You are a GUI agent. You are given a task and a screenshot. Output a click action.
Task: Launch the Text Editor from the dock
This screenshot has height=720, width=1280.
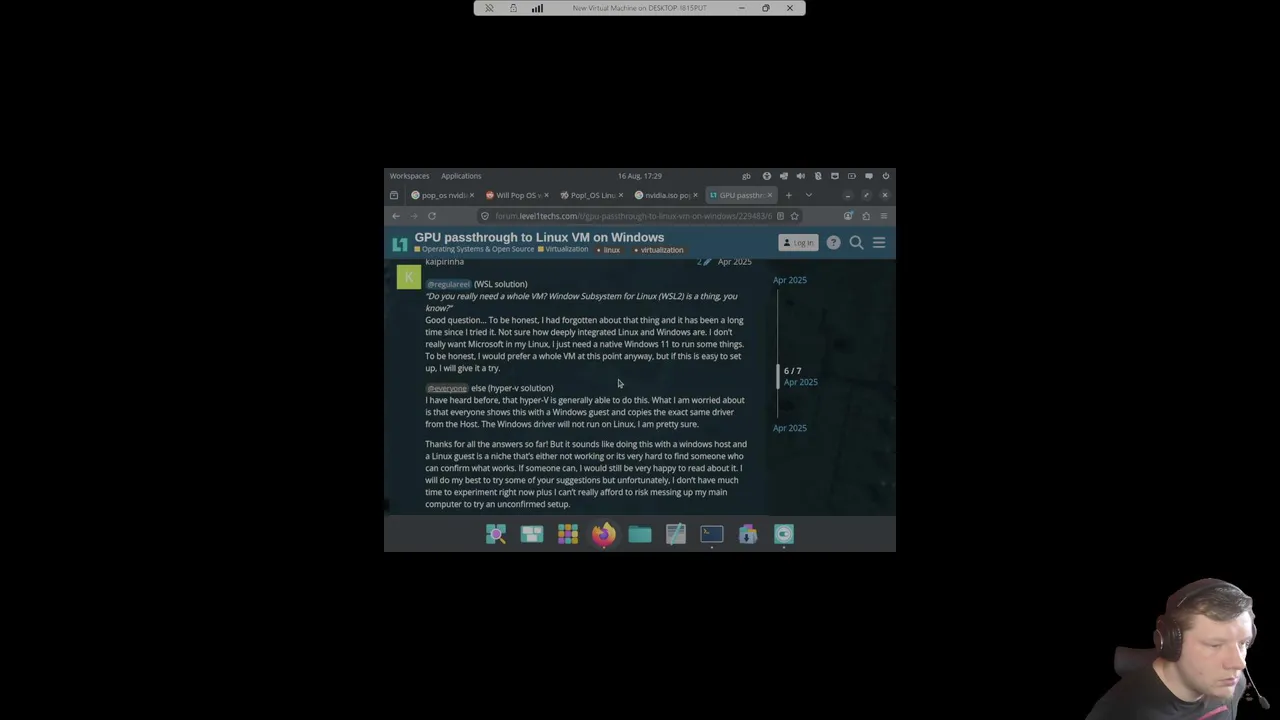676,535
